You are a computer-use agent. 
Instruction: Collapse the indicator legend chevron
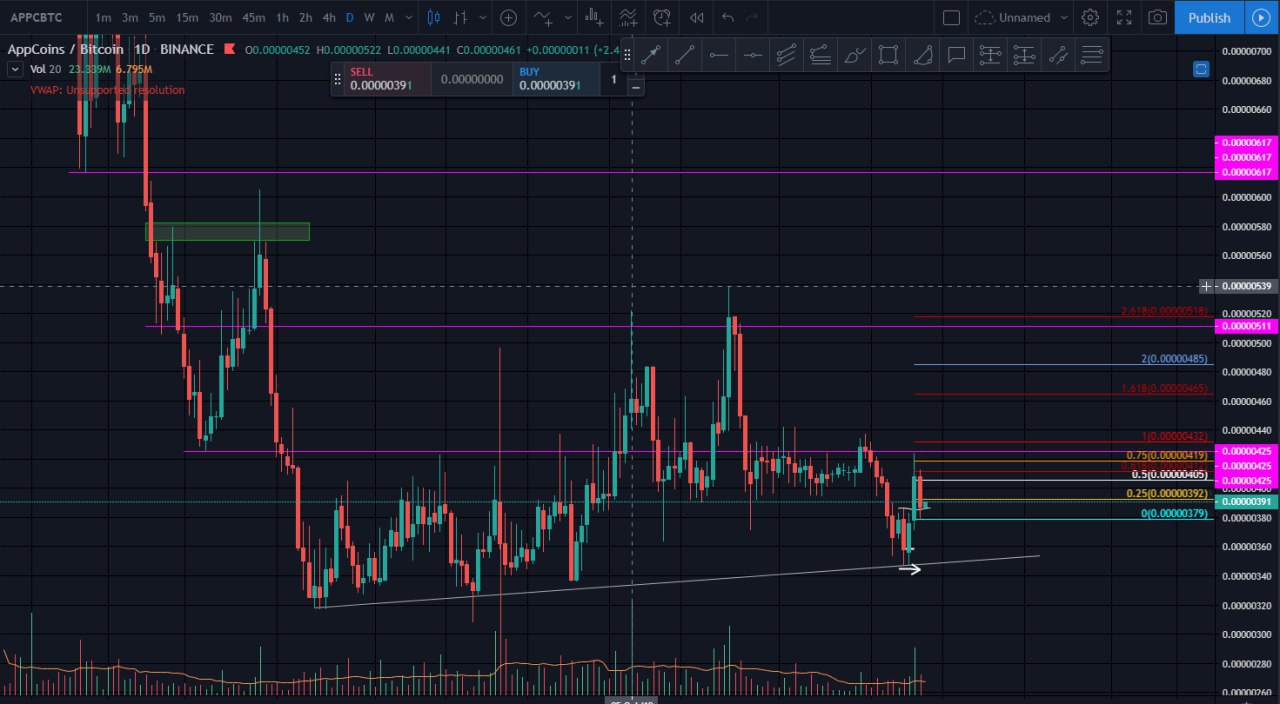(x=15, y=69)
